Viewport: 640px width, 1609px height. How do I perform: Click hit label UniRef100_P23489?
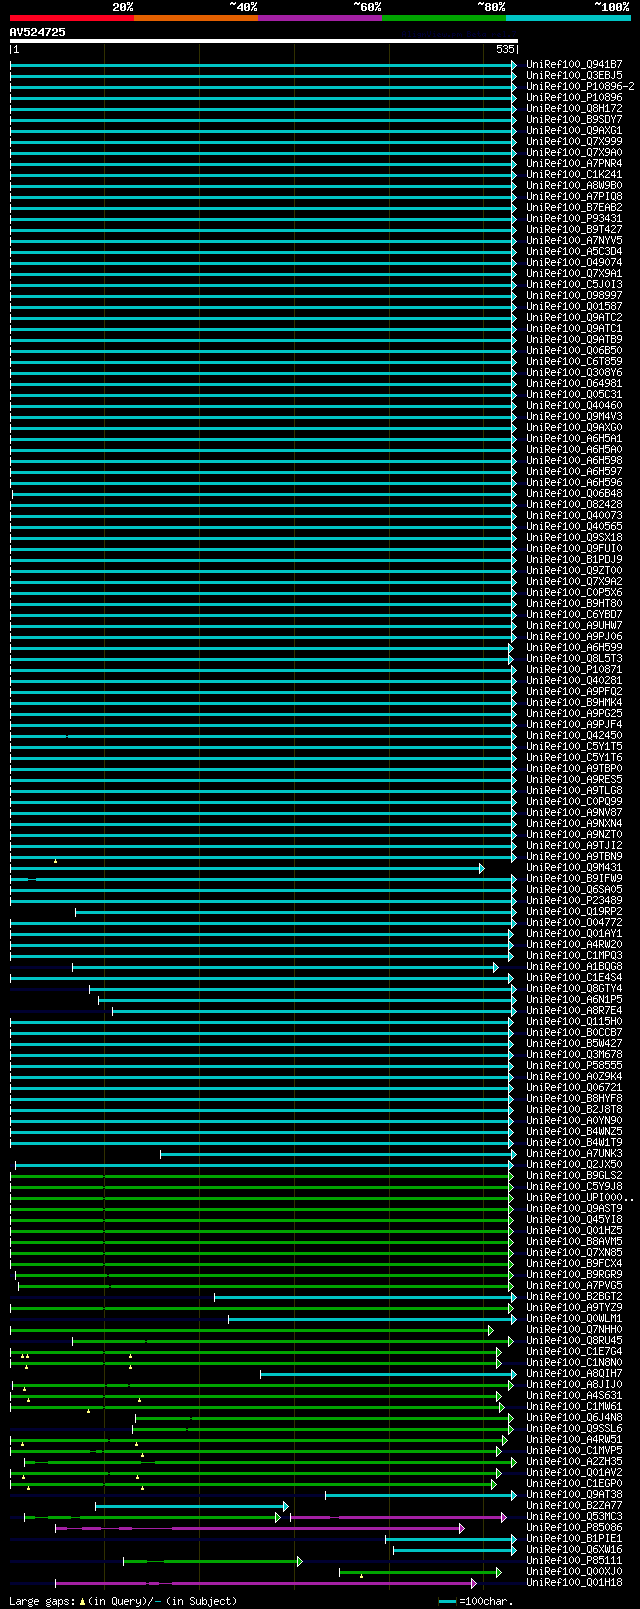[x=574, y=900]
